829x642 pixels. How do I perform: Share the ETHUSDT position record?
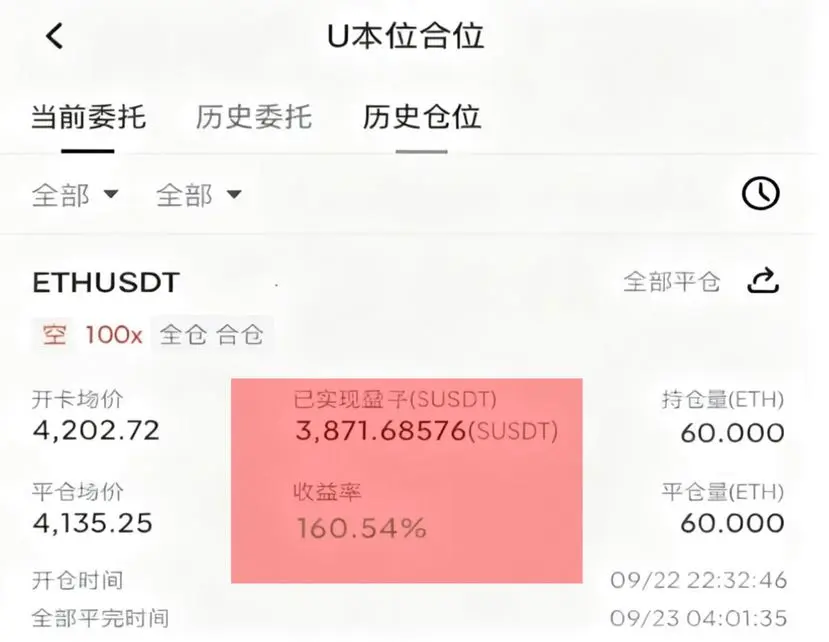click(763, 281)
